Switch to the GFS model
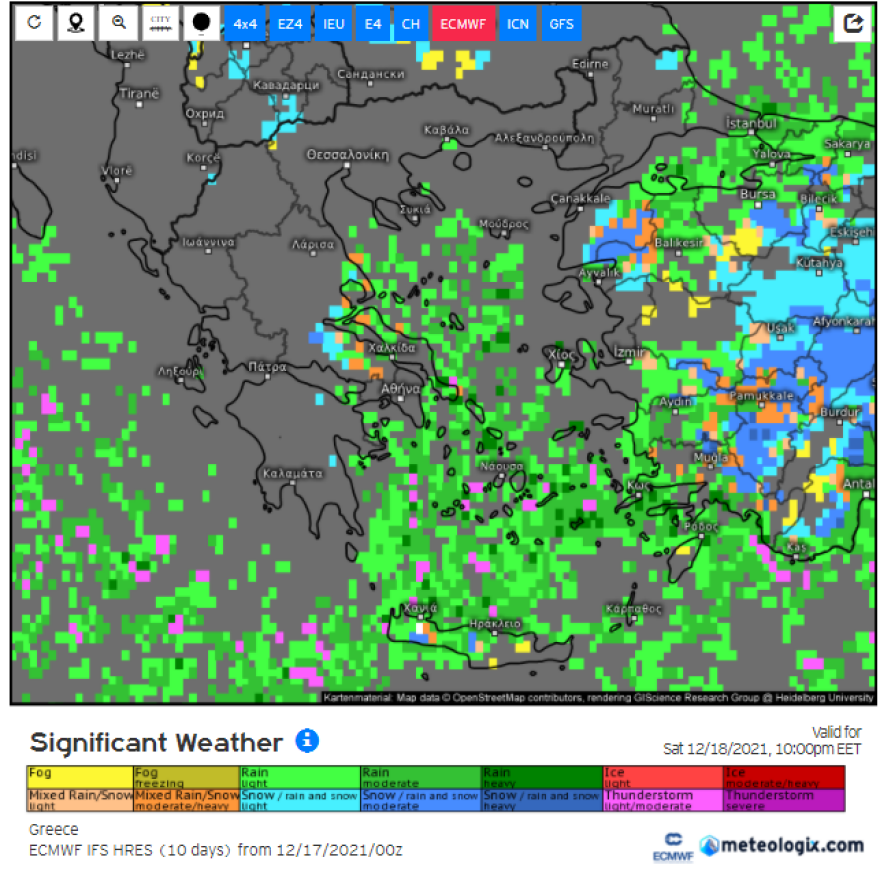 tap(561, 23)
